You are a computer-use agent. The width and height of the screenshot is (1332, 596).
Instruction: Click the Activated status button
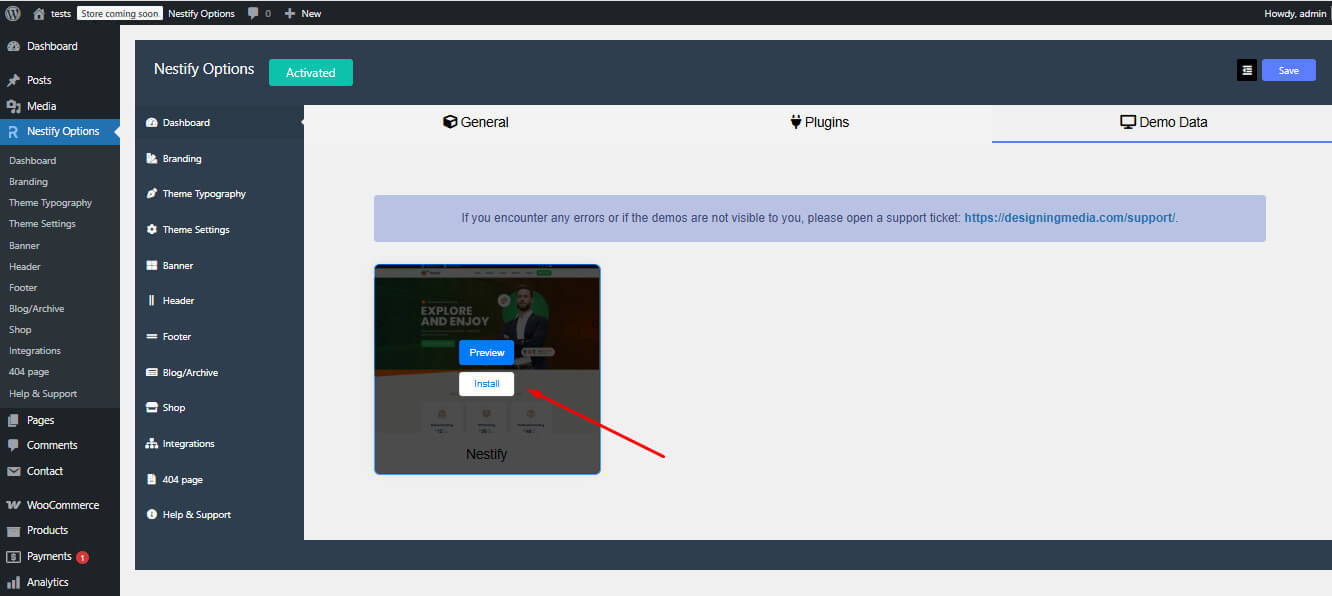click(x=311, y=72)
